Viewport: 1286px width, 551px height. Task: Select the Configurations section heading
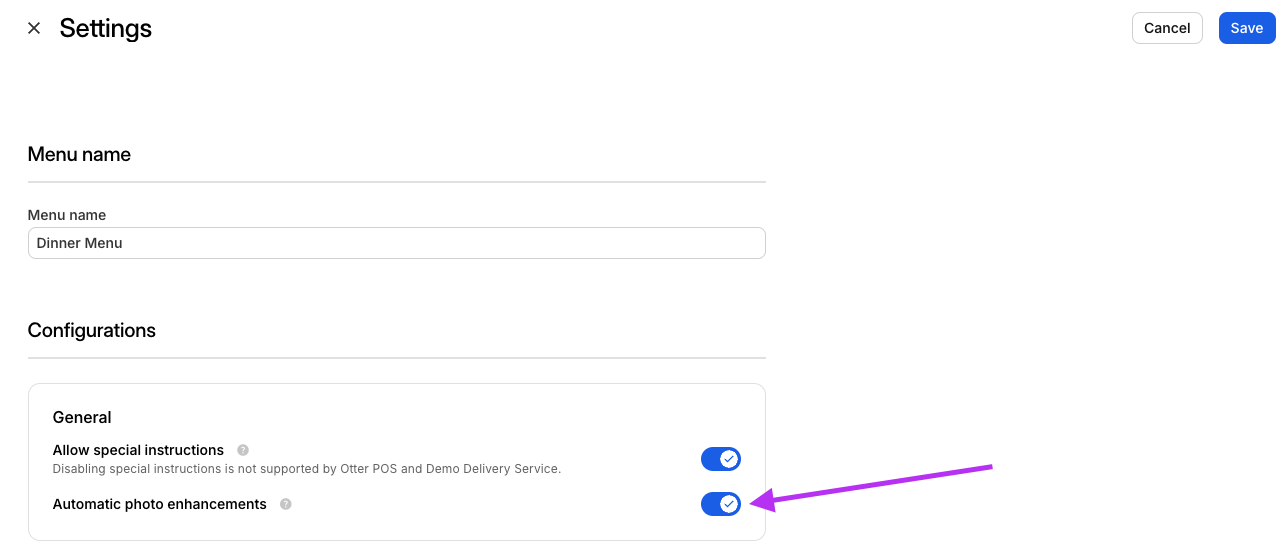[x=92, y=330]
